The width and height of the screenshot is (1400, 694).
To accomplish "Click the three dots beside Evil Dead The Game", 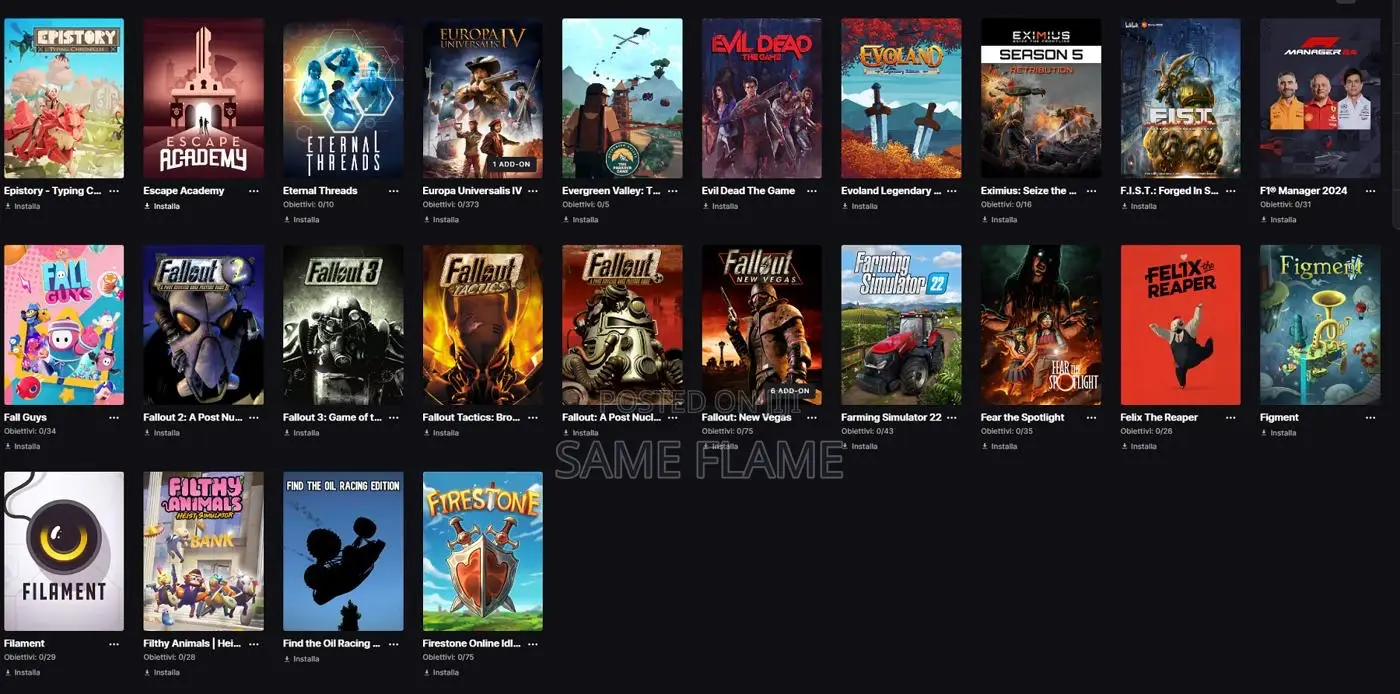I will pyautogui.click(x=812, y=191).
